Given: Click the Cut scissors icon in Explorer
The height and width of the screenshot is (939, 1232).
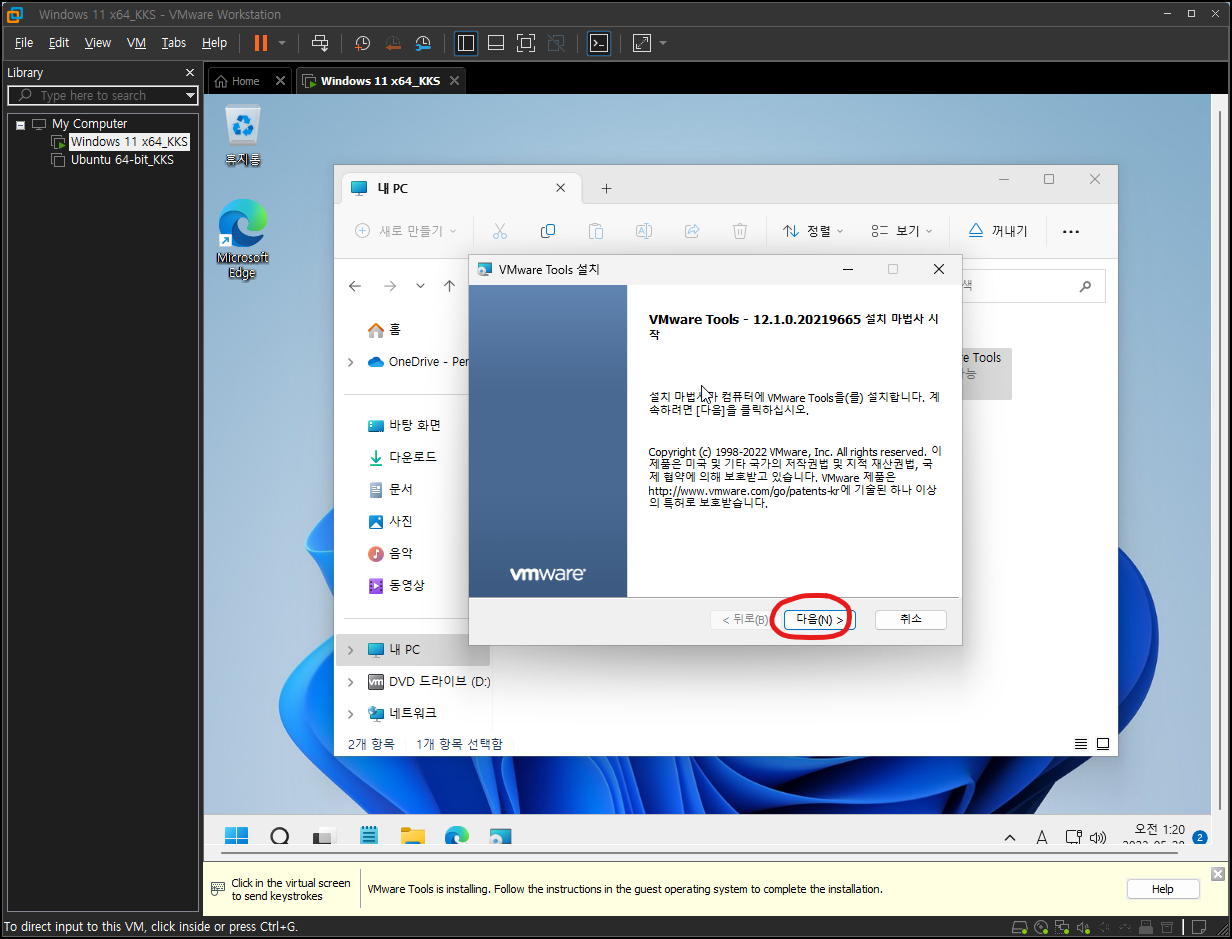Looking at the screenshot, I should click(x=500, y=231).
